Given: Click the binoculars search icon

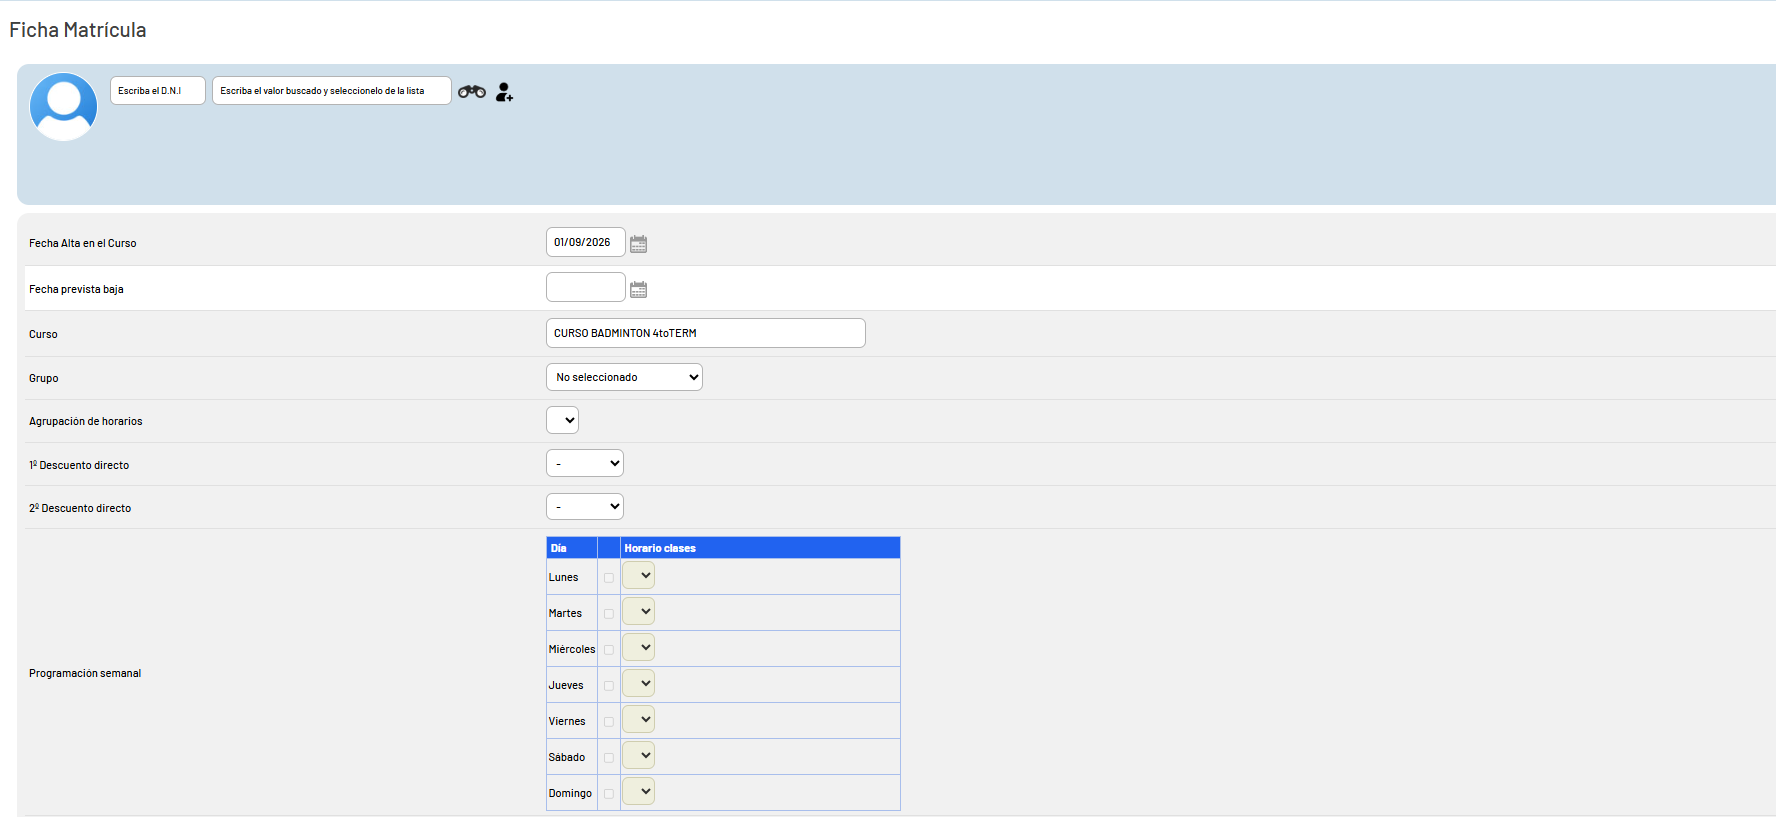Looking at the screenshot, I should pyautogui.click(x=472, y=91).
